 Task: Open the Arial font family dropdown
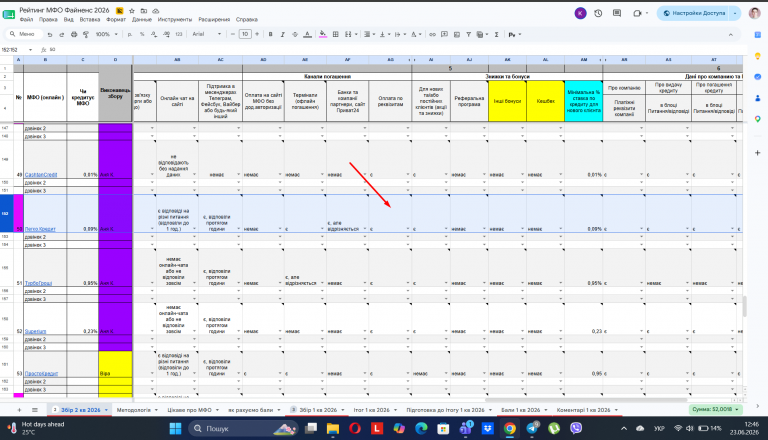[207, 34]
